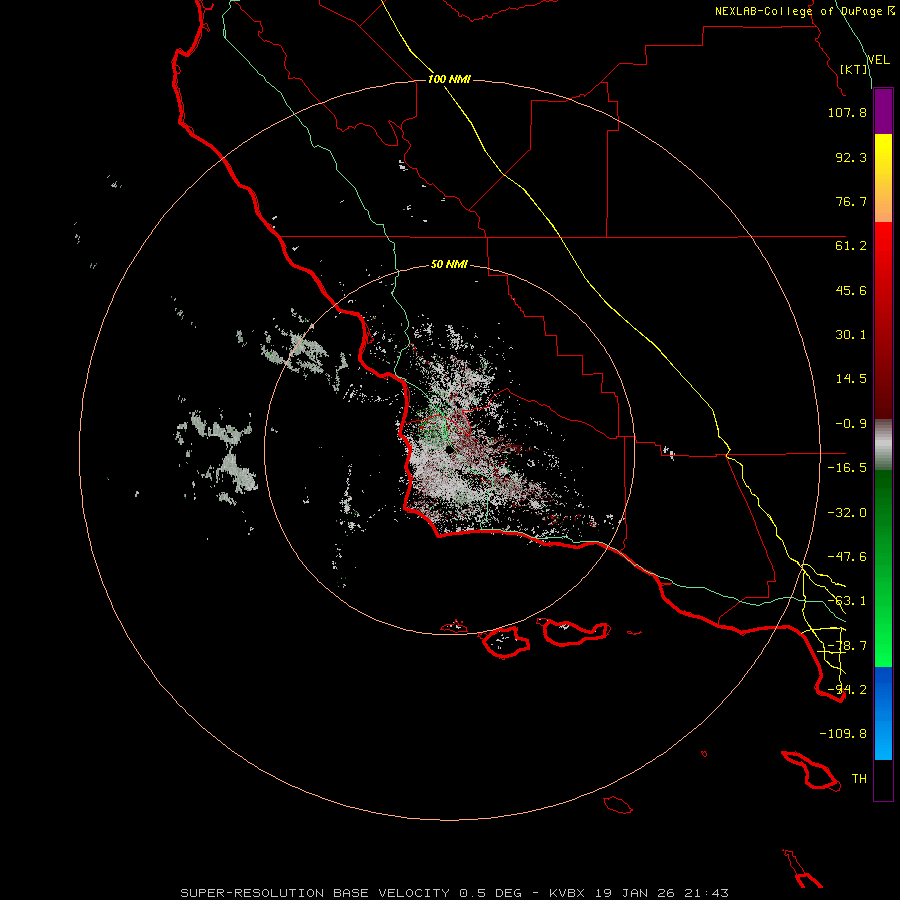Click the 45.6 velocity scale value
The image size is (900, 900).
pyautogui.click(x=851, y=290)
